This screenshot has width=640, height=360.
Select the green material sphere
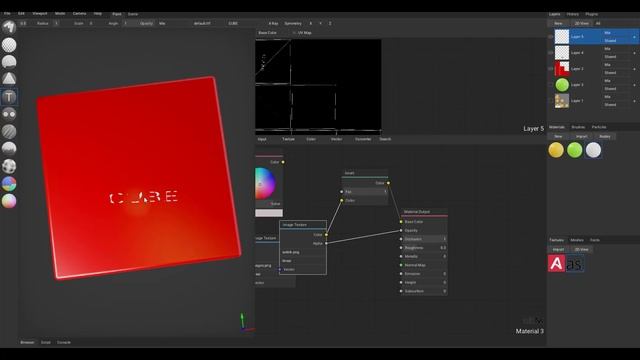pos(575,150)
